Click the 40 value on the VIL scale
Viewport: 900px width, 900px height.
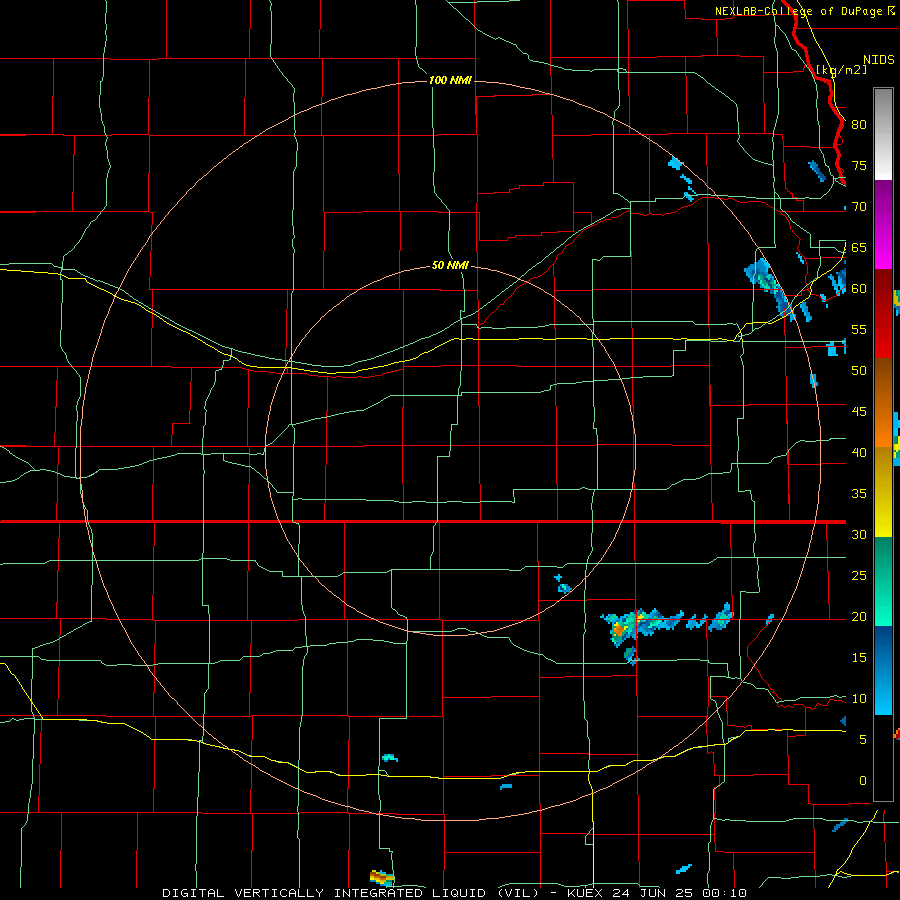[859, 452]
